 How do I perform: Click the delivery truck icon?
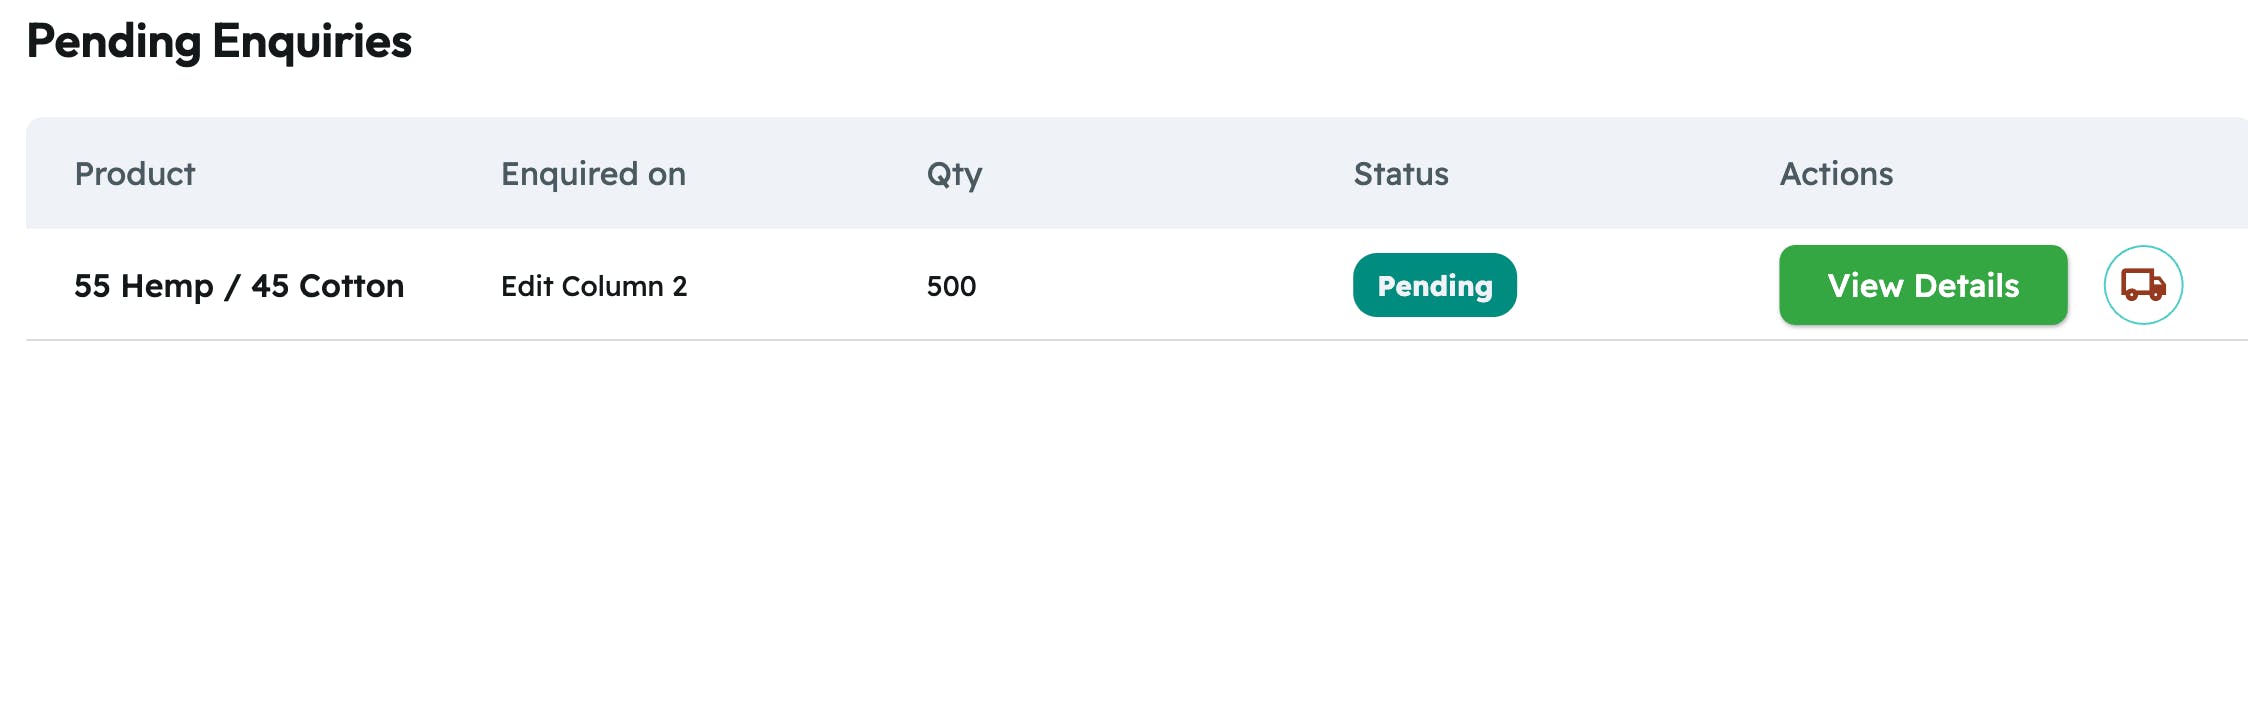[2142, 285]
